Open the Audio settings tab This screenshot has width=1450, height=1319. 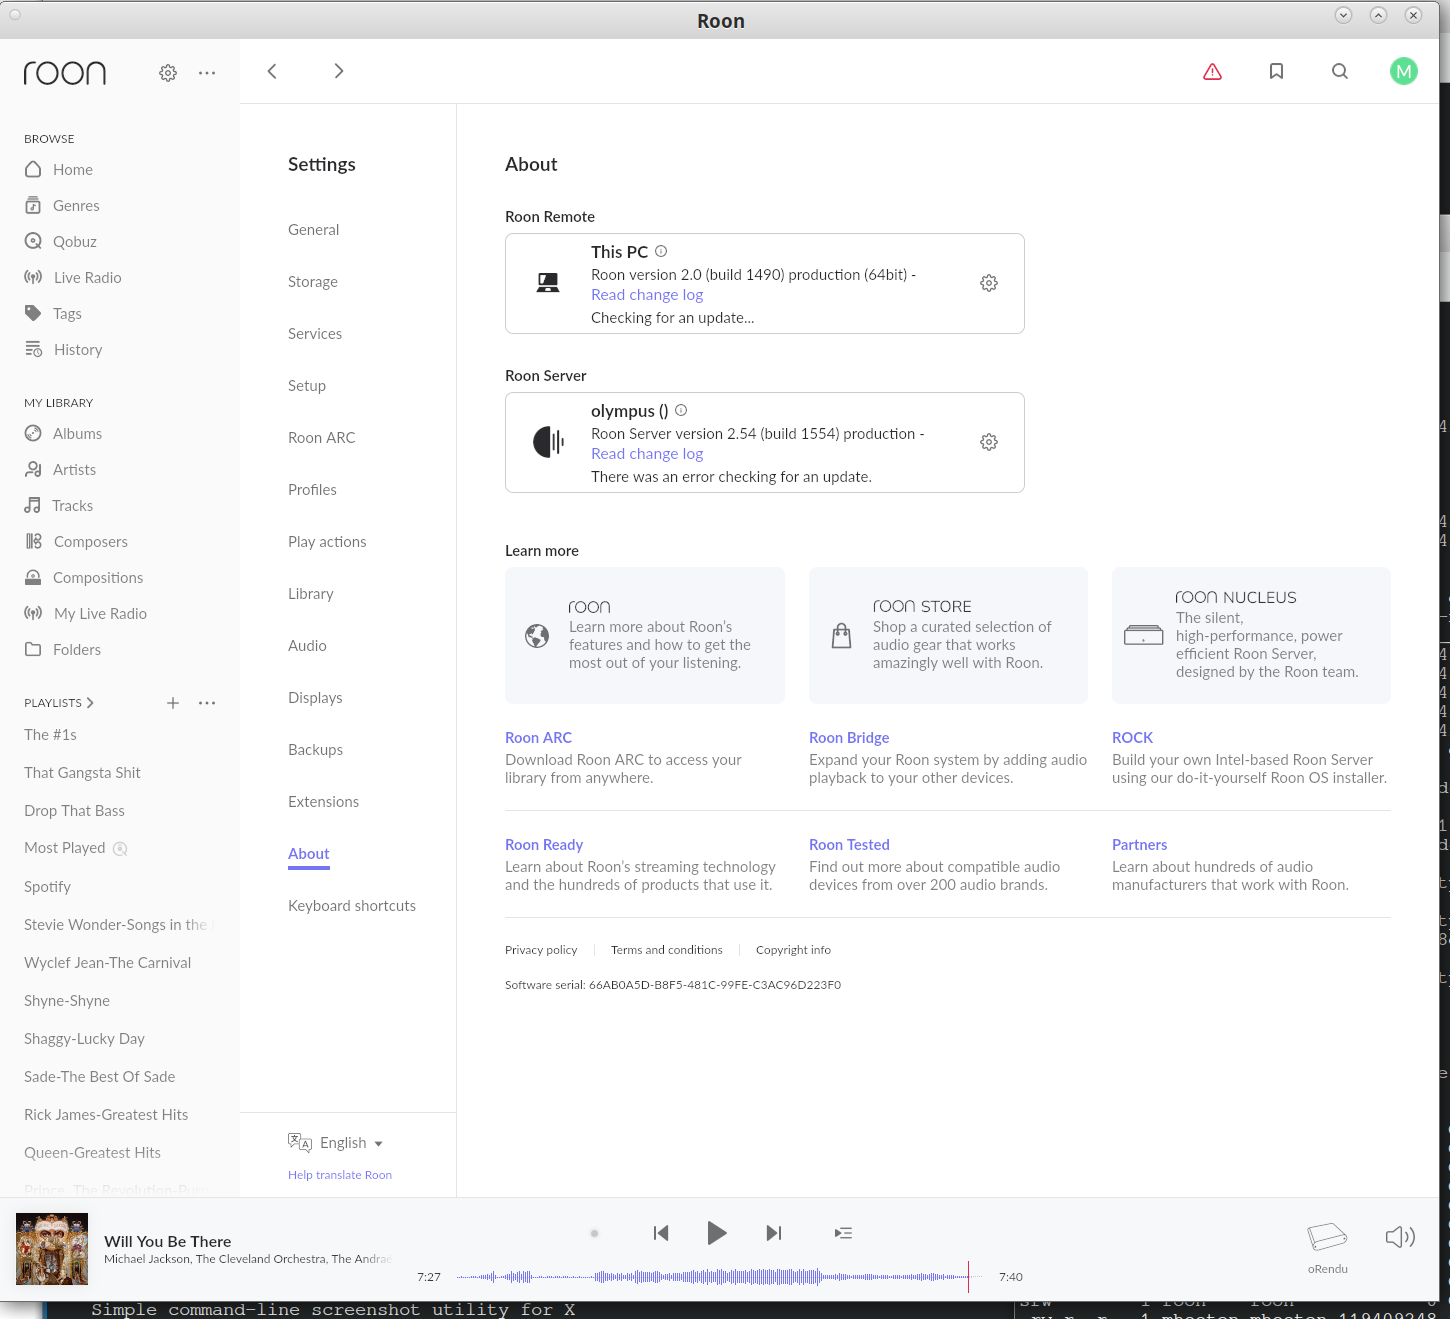[307, 646]
